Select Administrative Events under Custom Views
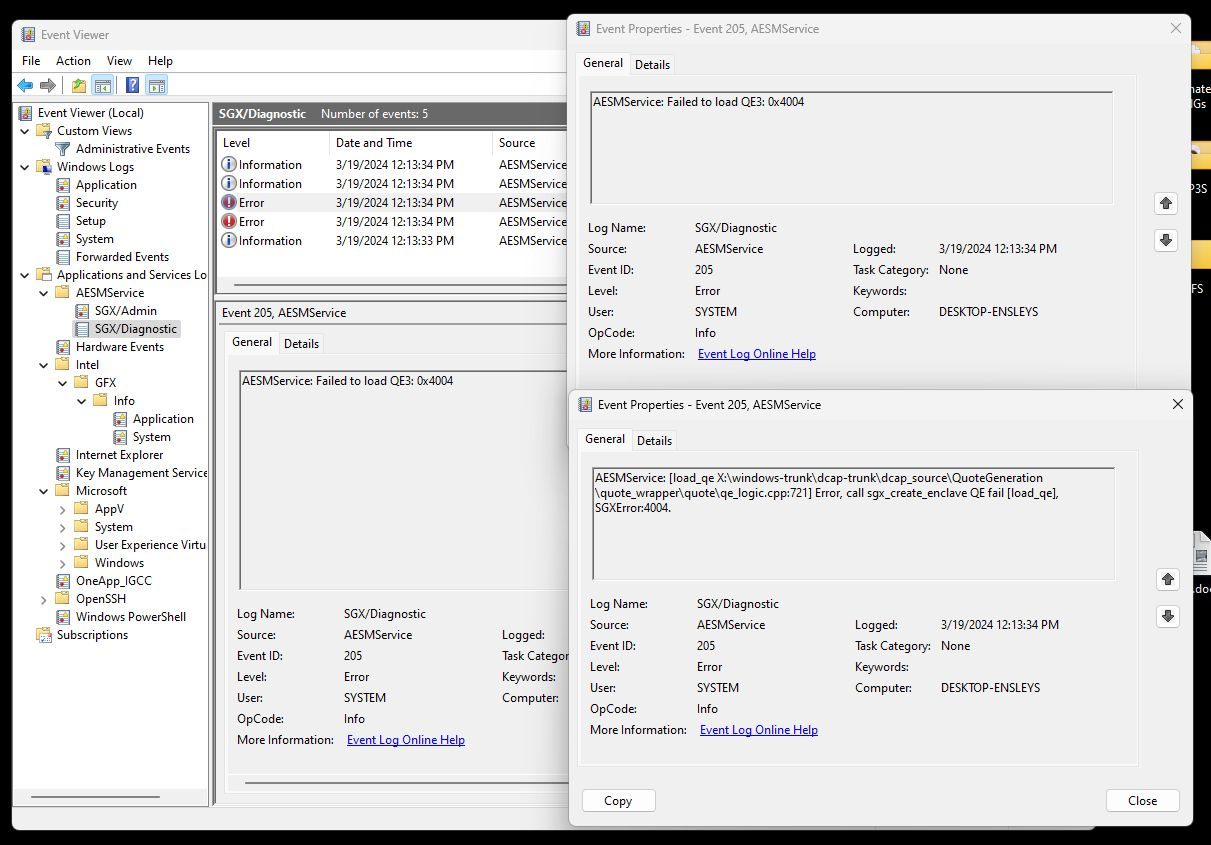 click(x=132, y=149)
